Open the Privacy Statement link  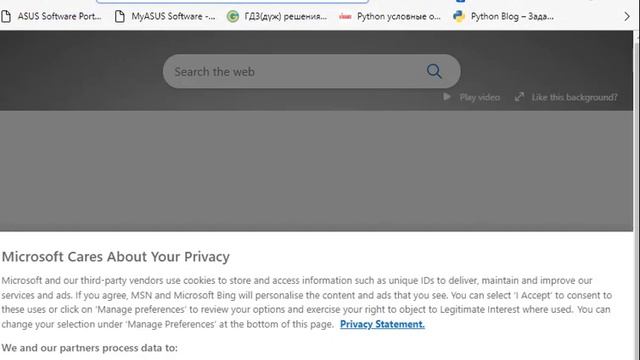click(382, 324)
